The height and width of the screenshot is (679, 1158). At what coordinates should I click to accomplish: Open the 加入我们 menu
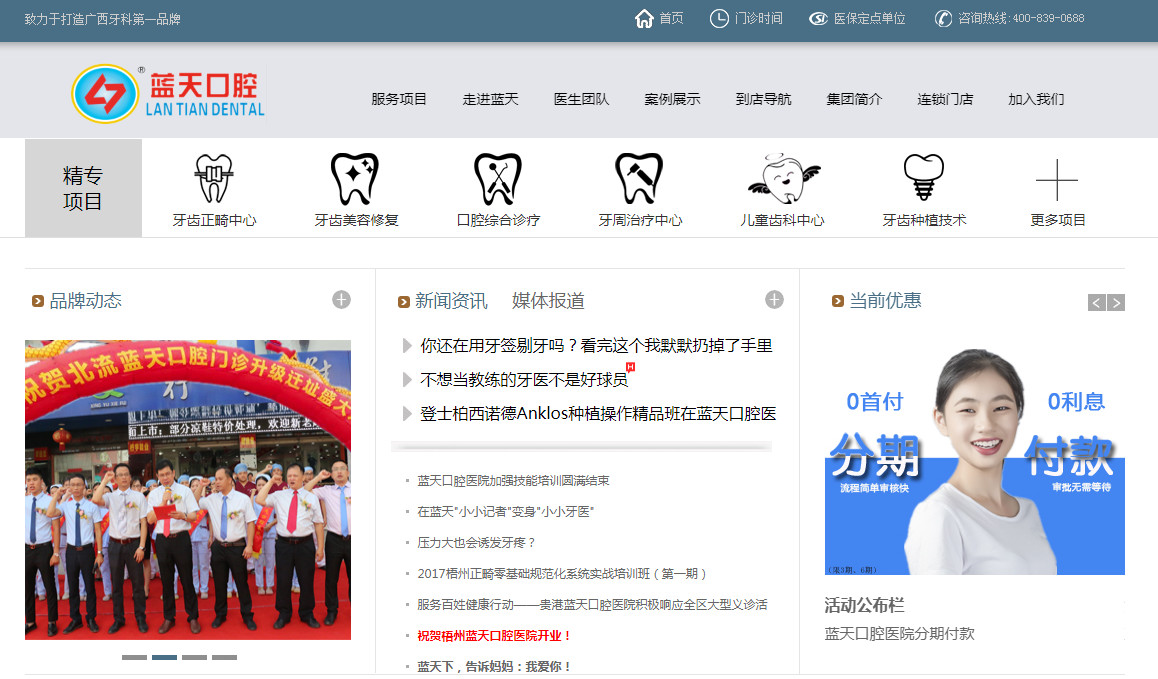pyautogui.click(x=1036, y=99)
